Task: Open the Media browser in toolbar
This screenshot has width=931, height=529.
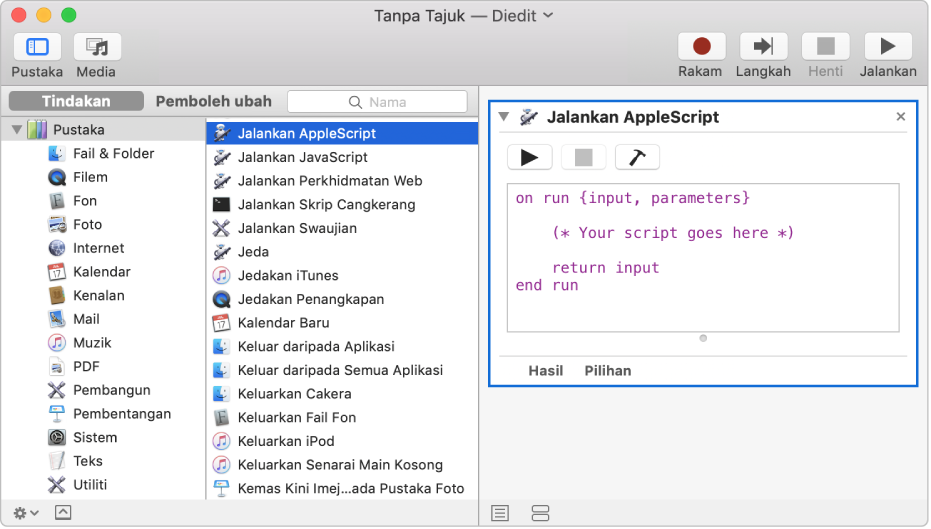Action: point(97,47)
